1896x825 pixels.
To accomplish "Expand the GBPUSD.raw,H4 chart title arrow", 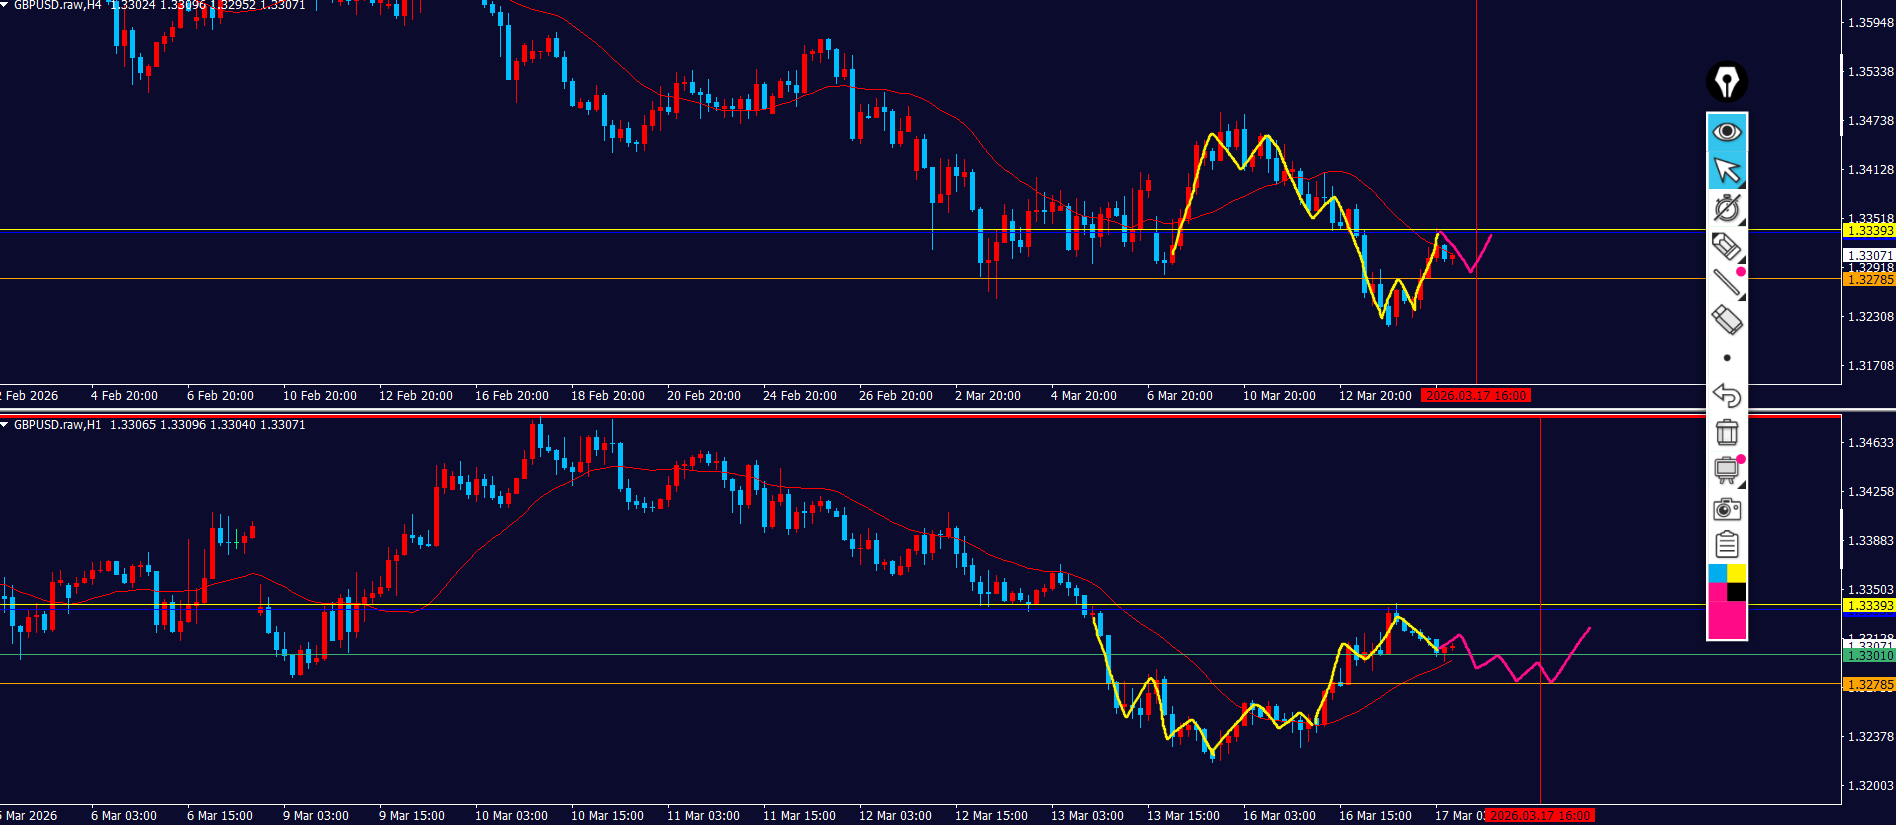I will tap(5, 5).
